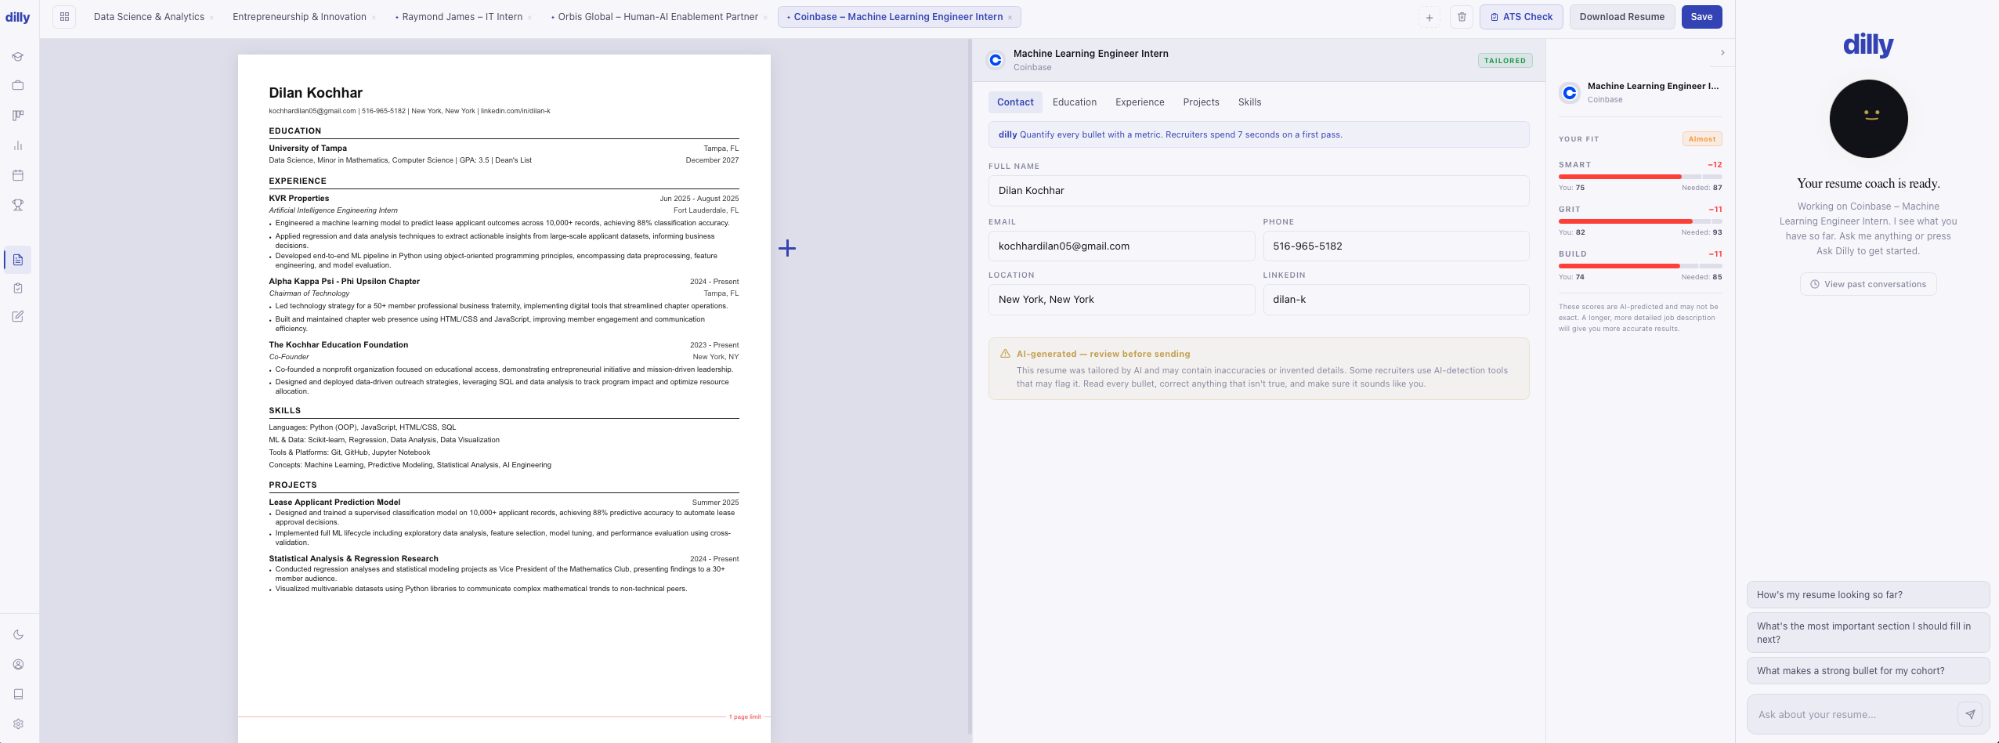The image size is (1999, 743).
Task: Click the ATS Check button
Action: 1521,17
